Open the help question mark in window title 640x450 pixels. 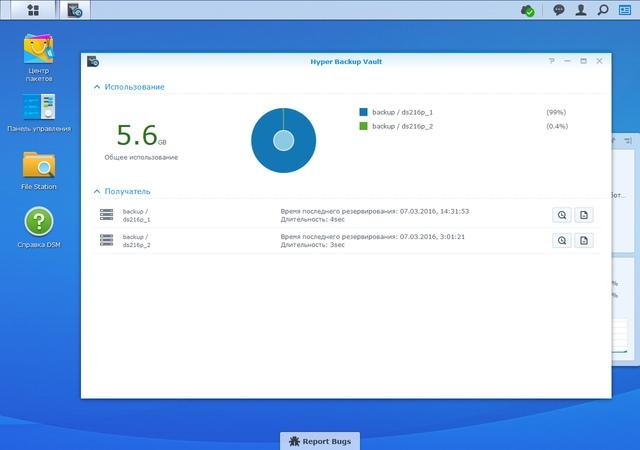coord(551,61)
